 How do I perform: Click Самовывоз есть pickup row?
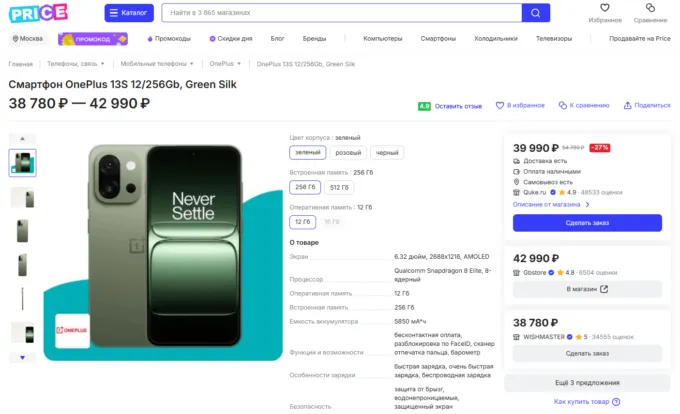coord(543,182)
